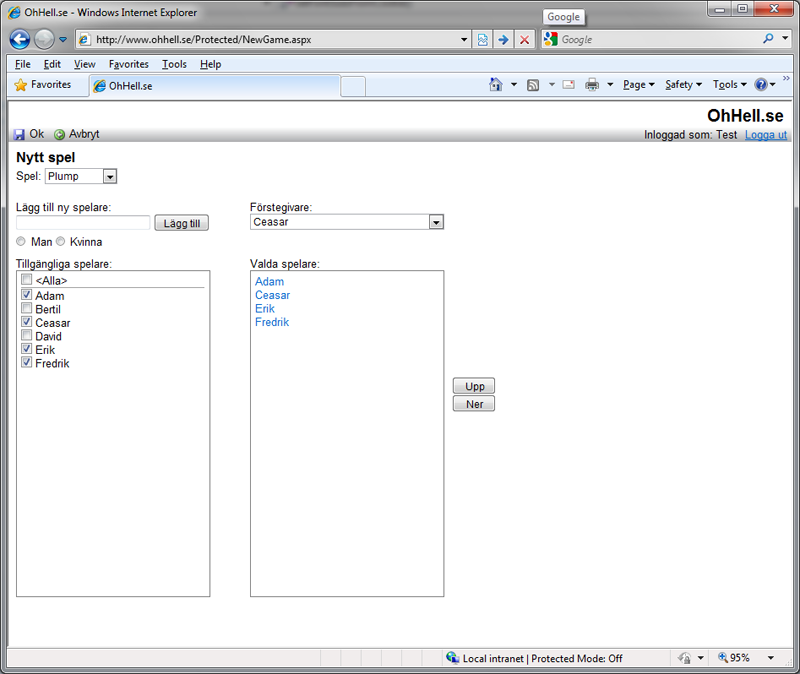This screenshot has height=674, width=800.
Task: Uncheck the Adam player checkbox
Action: [27, 295]
